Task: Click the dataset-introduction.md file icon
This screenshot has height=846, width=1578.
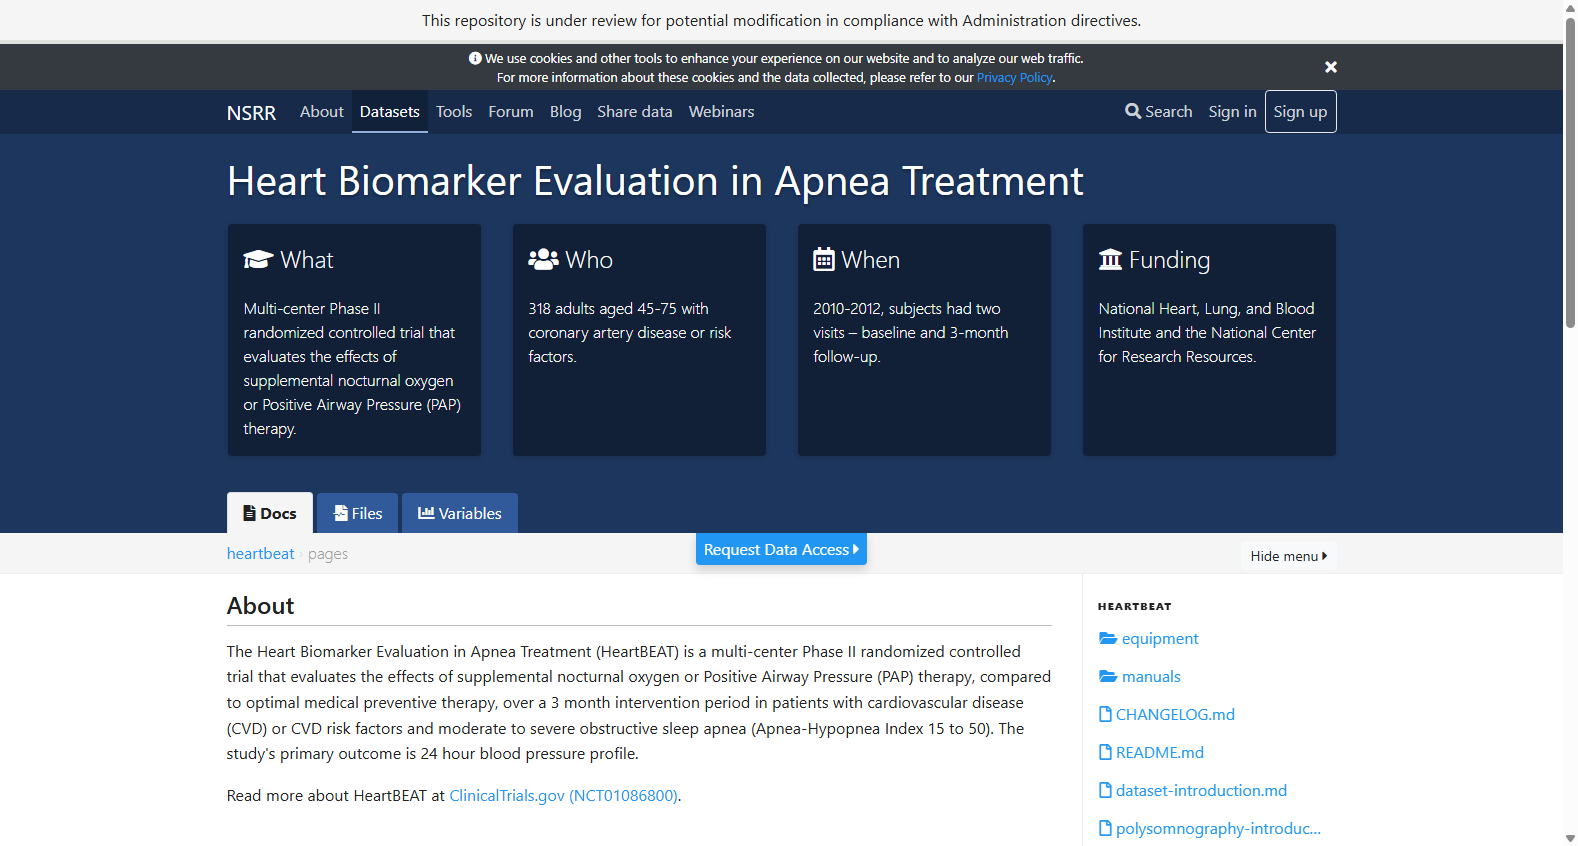Action: pyautogui.click(x=1105, y=790)
